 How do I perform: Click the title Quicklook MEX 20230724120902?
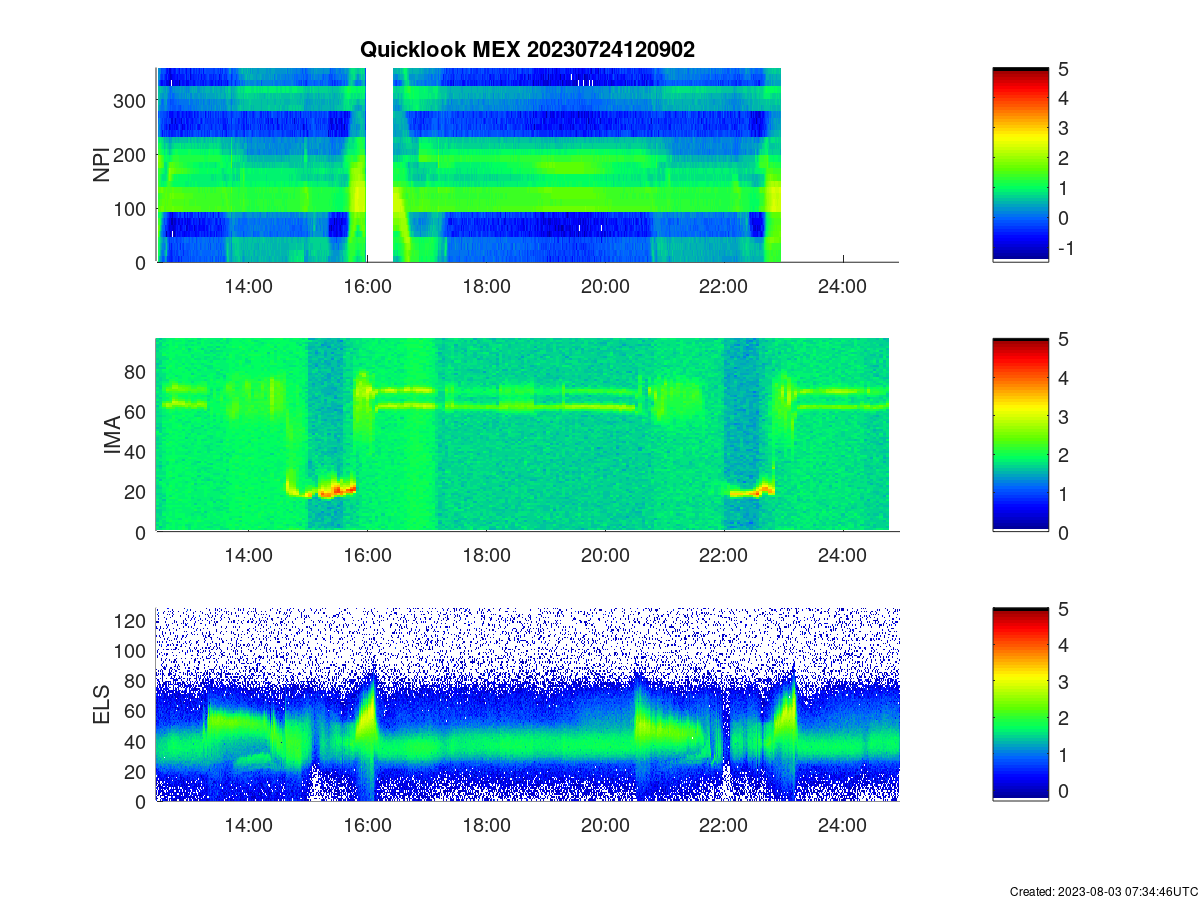529,49
